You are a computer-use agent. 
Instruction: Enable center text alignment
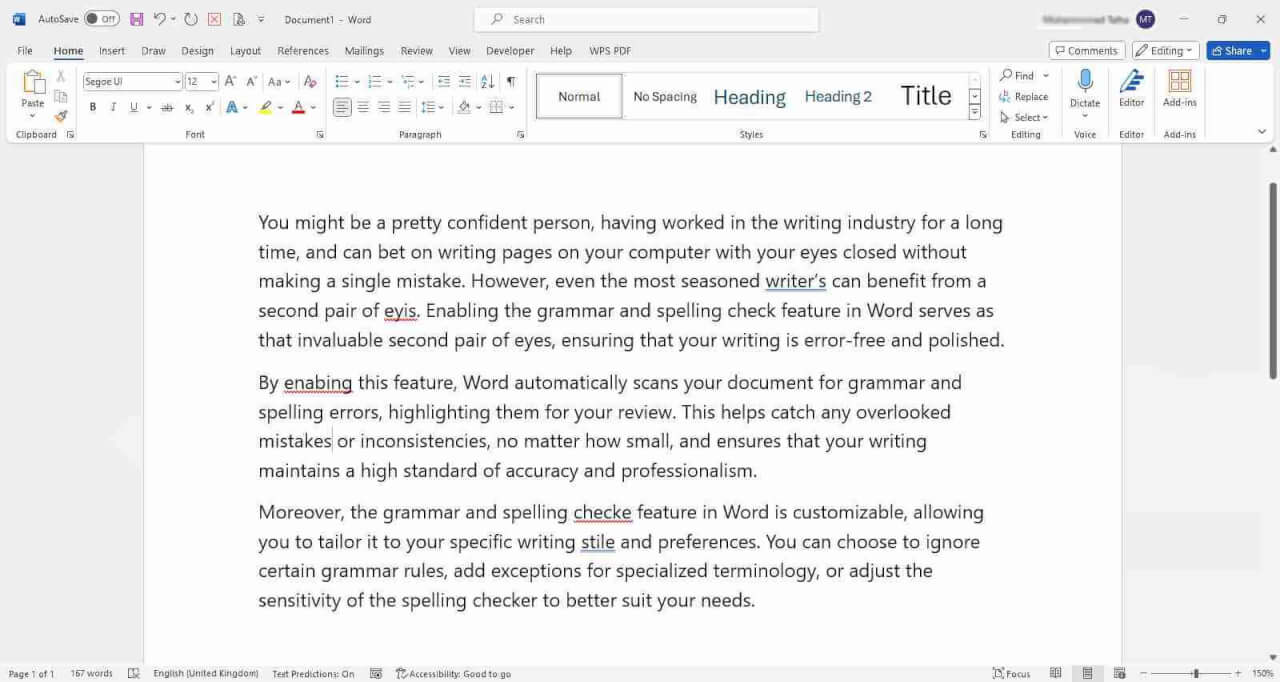click(363, 107)
